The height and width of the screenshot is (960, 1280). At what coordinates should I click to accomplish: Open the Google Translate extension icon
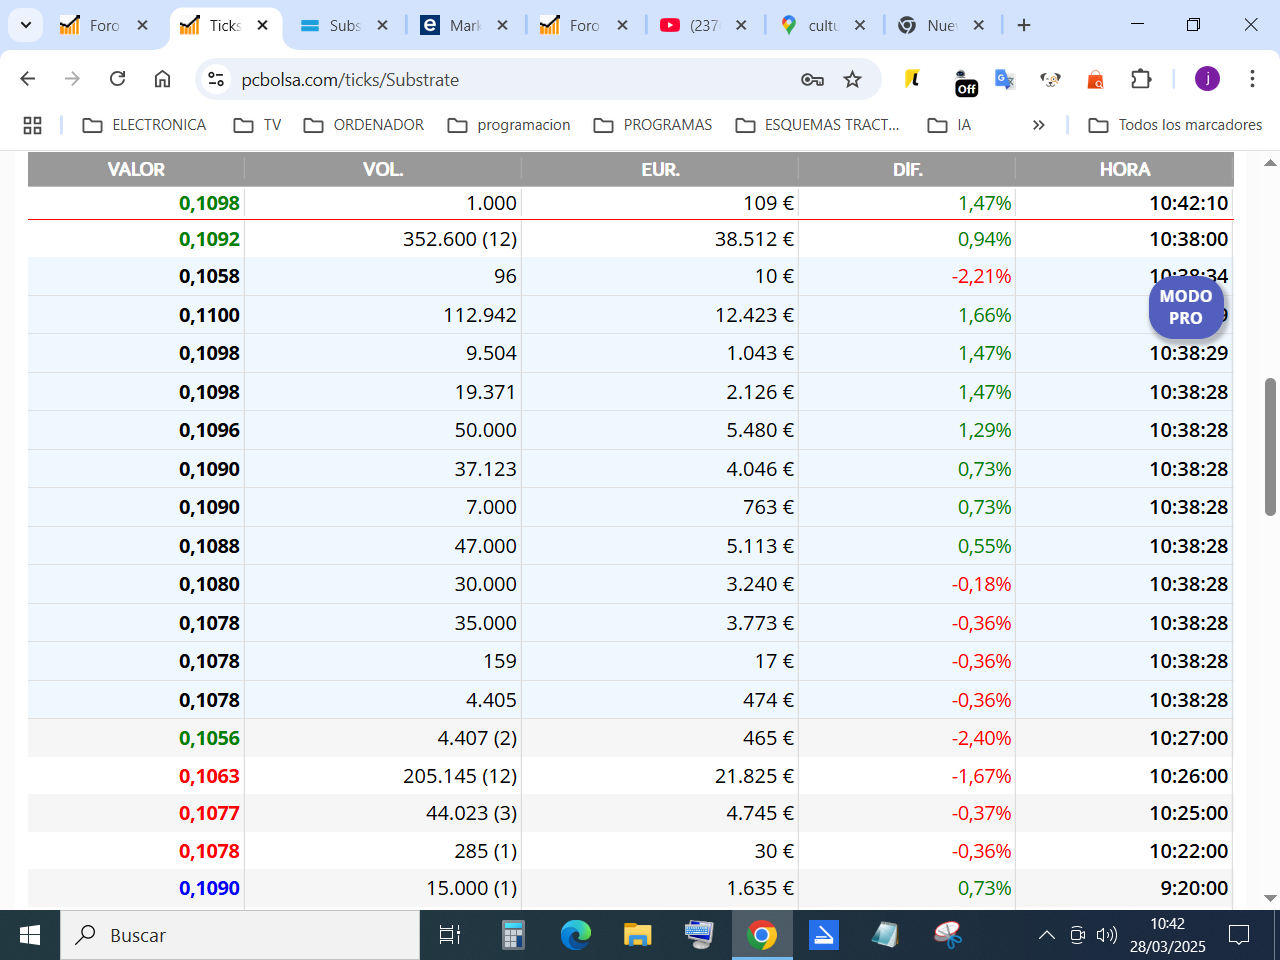pos(1005,79)
